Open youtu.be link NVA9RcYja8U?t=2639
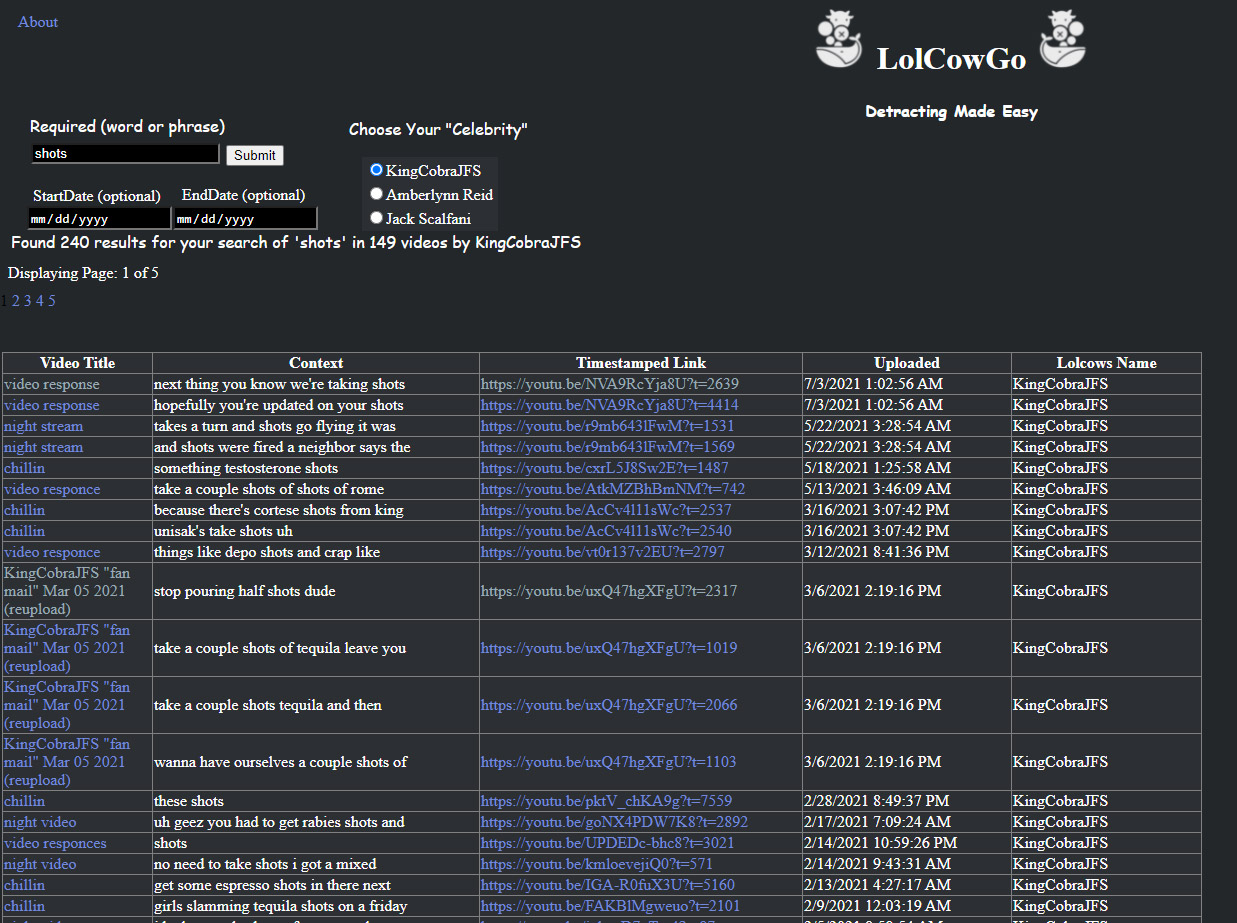The height and width of the screenshot is (923, 1237). click(x=610, y=384)
